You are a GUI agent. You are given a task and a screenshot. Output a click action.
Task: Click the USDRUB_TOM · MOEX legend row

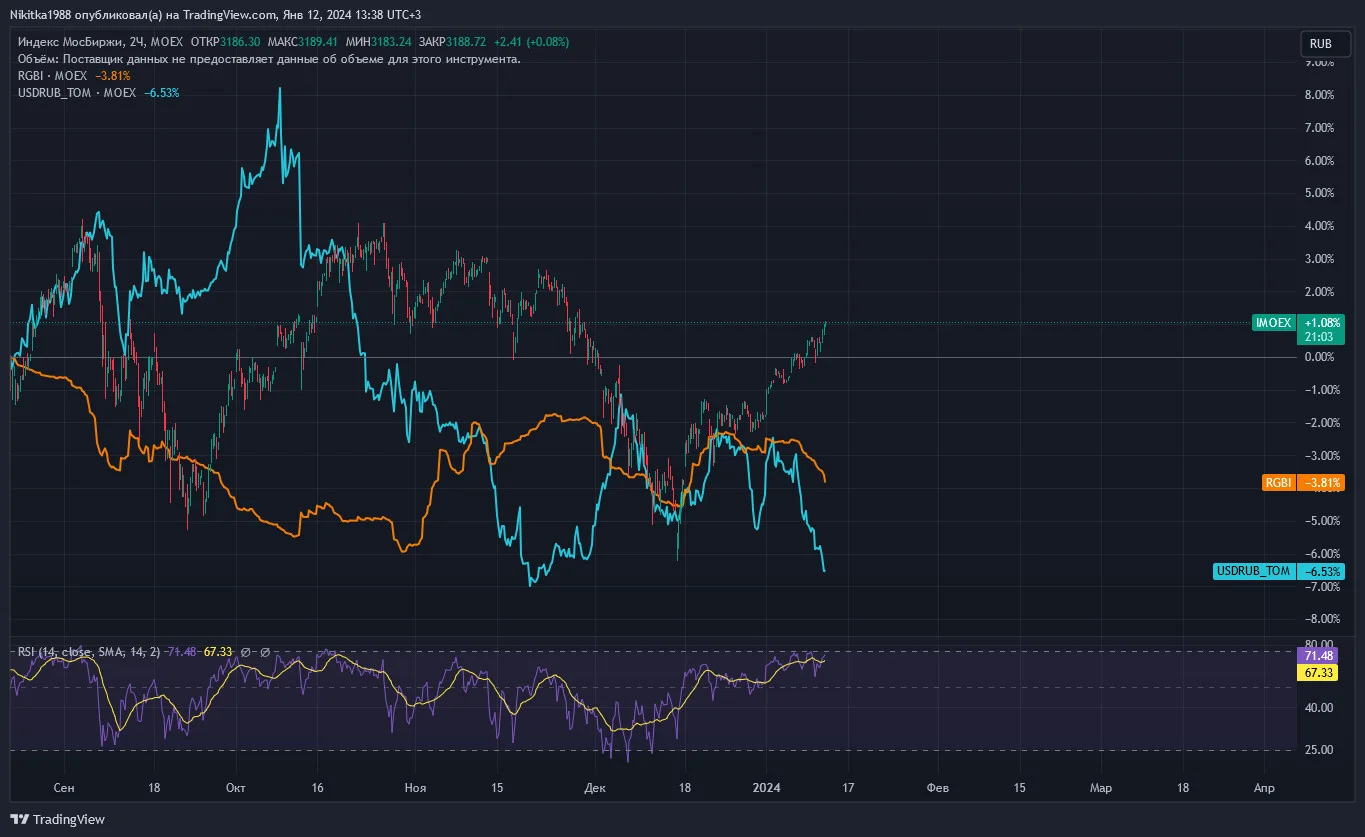[x=99, y=92]
